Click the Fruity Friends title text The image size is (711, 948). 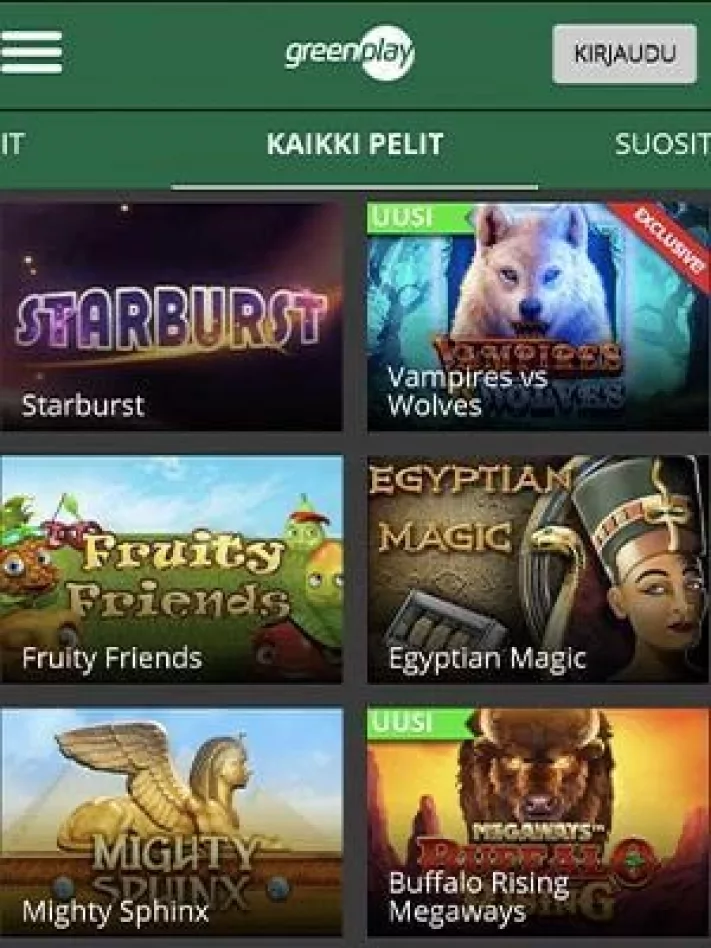pos(112,658)
